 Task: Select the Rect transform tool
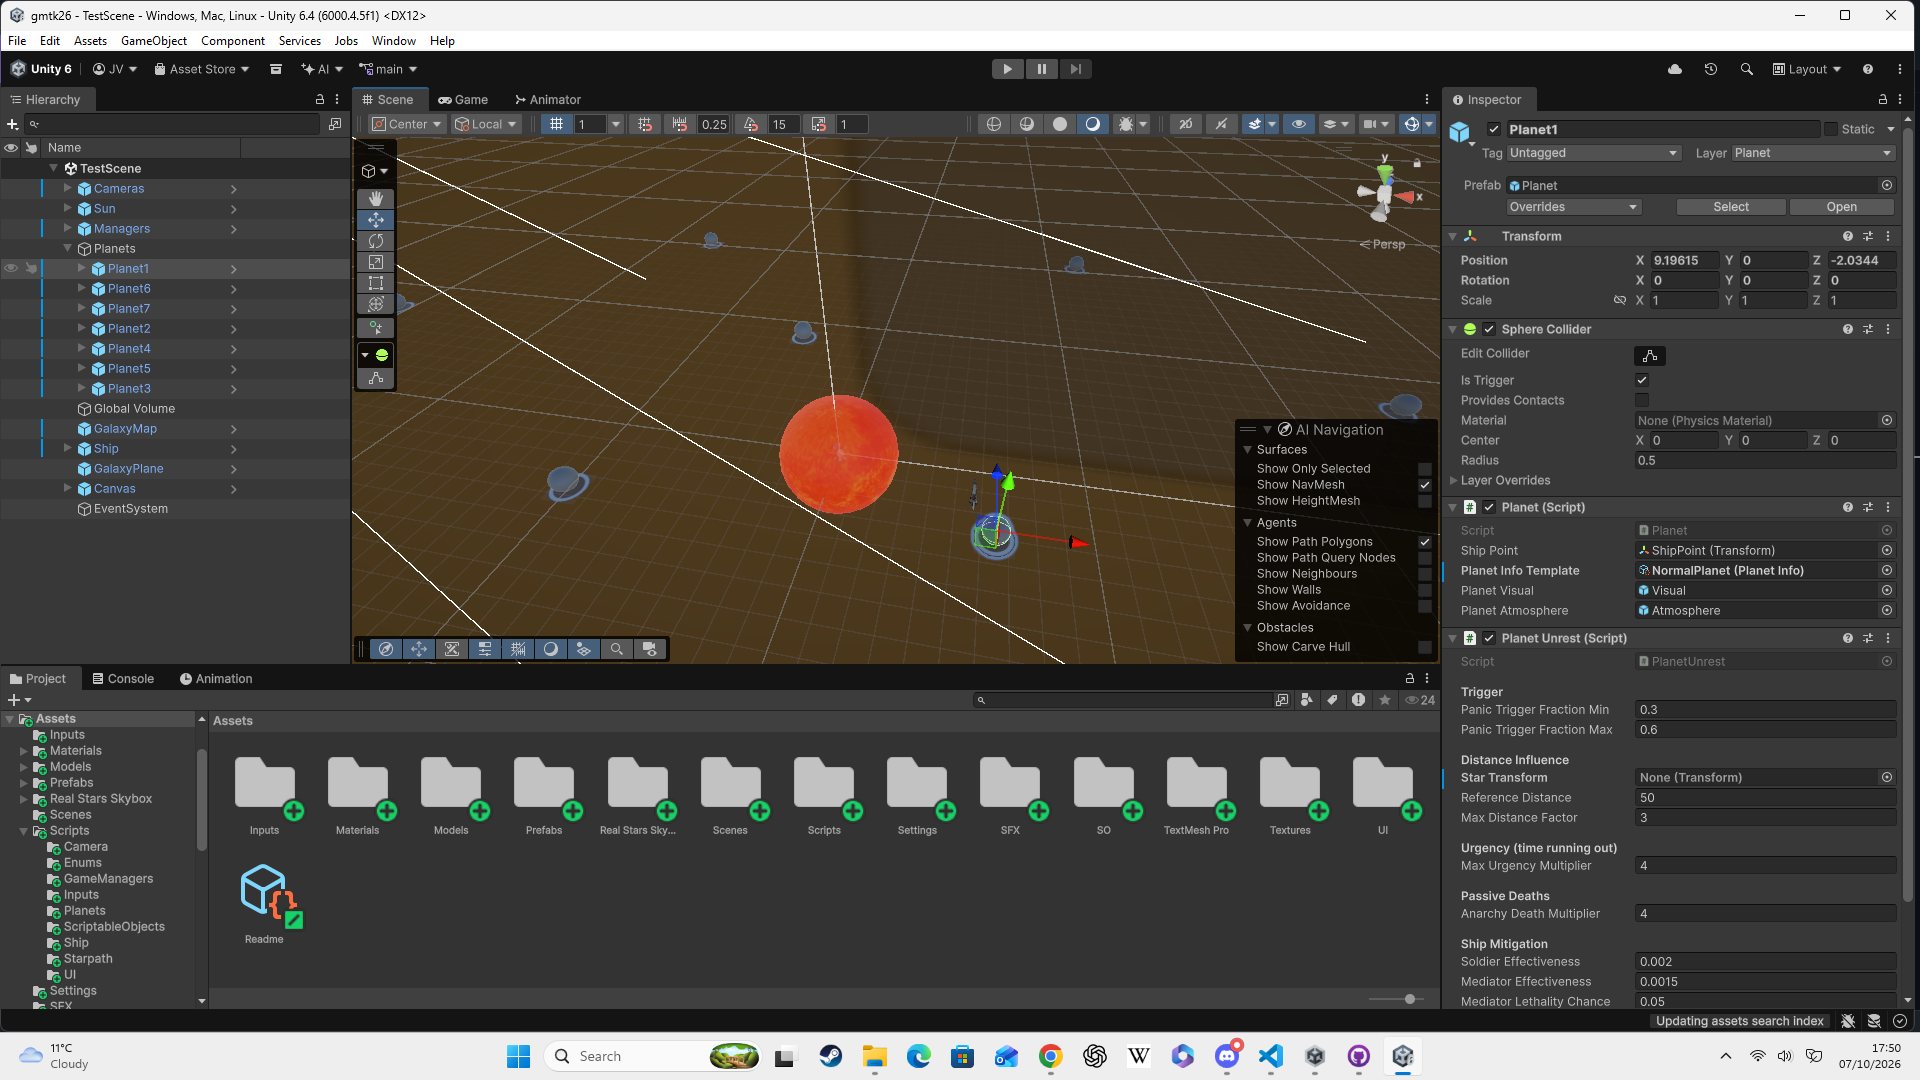(x=376, y=283)
